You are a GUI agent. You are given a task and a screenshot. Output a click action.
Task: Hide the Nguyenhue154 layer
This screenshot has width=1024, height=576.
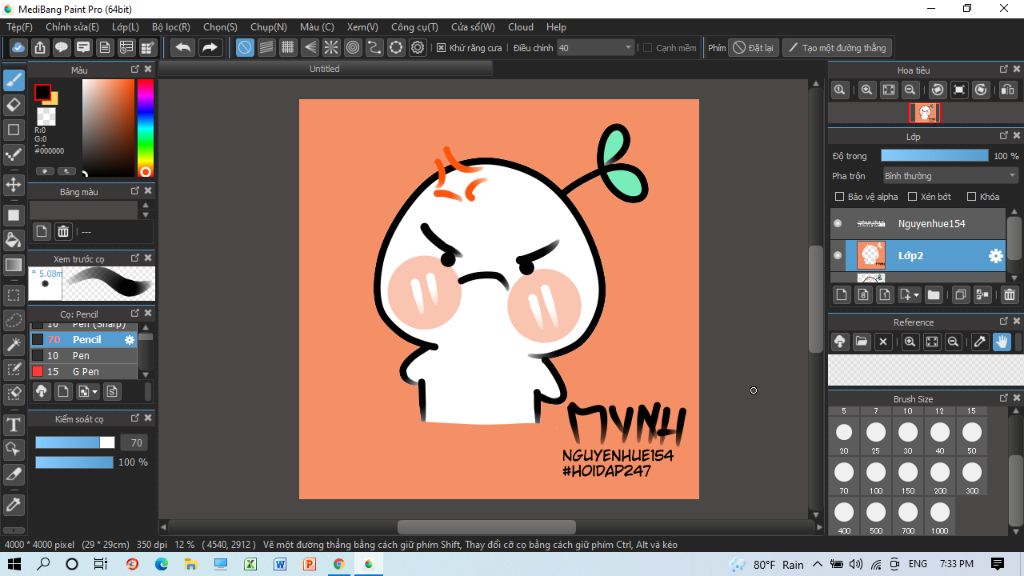(x=838, y=223)
